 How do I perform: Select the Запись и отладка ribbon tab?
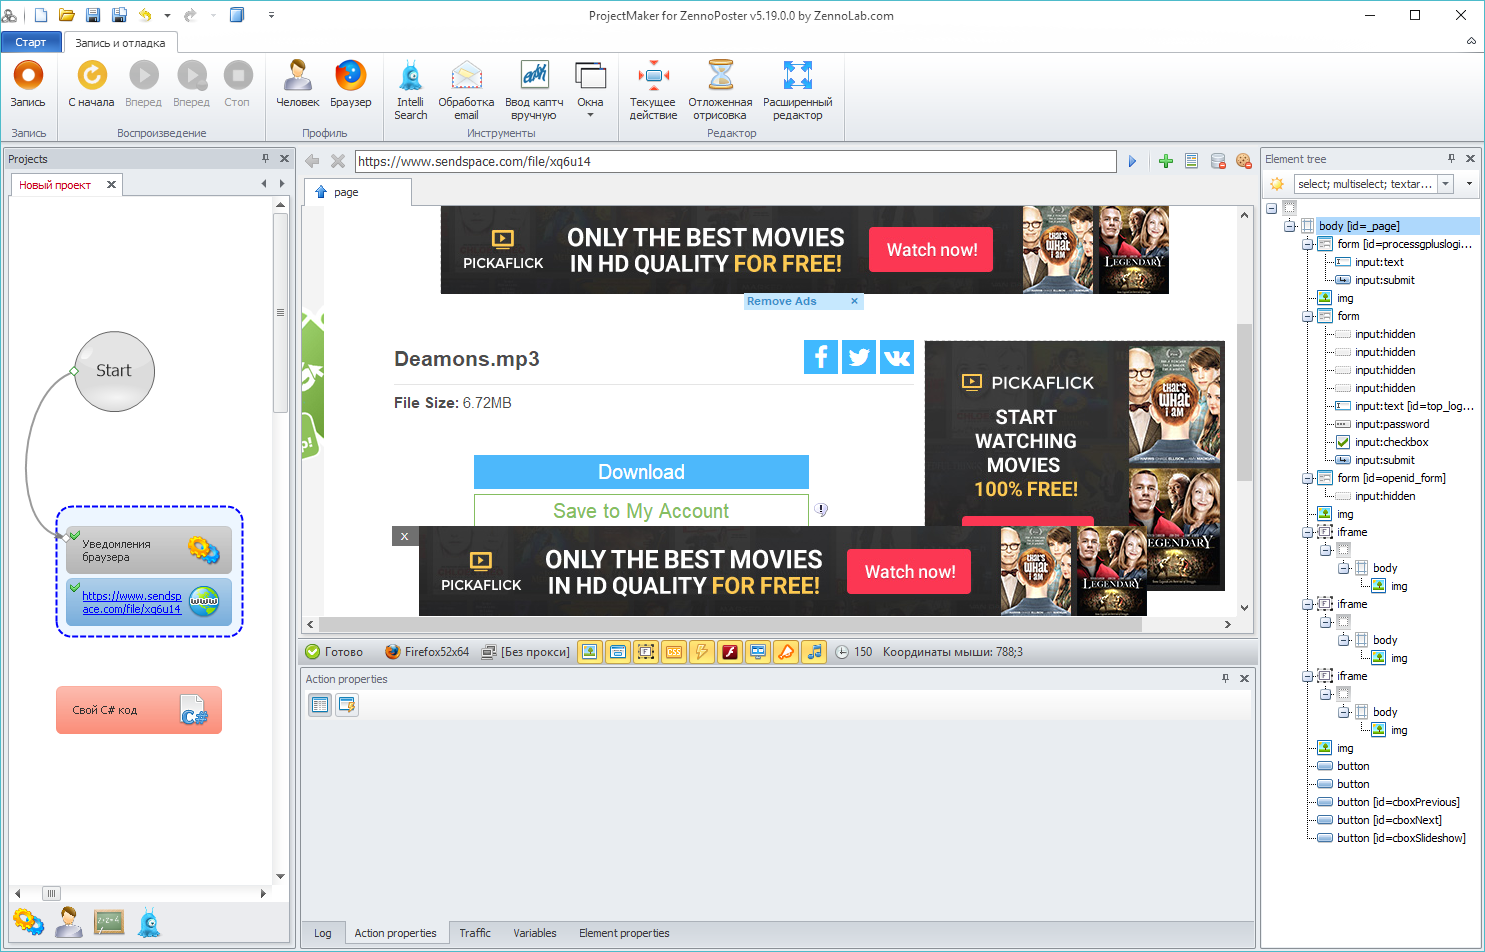coord(120,43)
